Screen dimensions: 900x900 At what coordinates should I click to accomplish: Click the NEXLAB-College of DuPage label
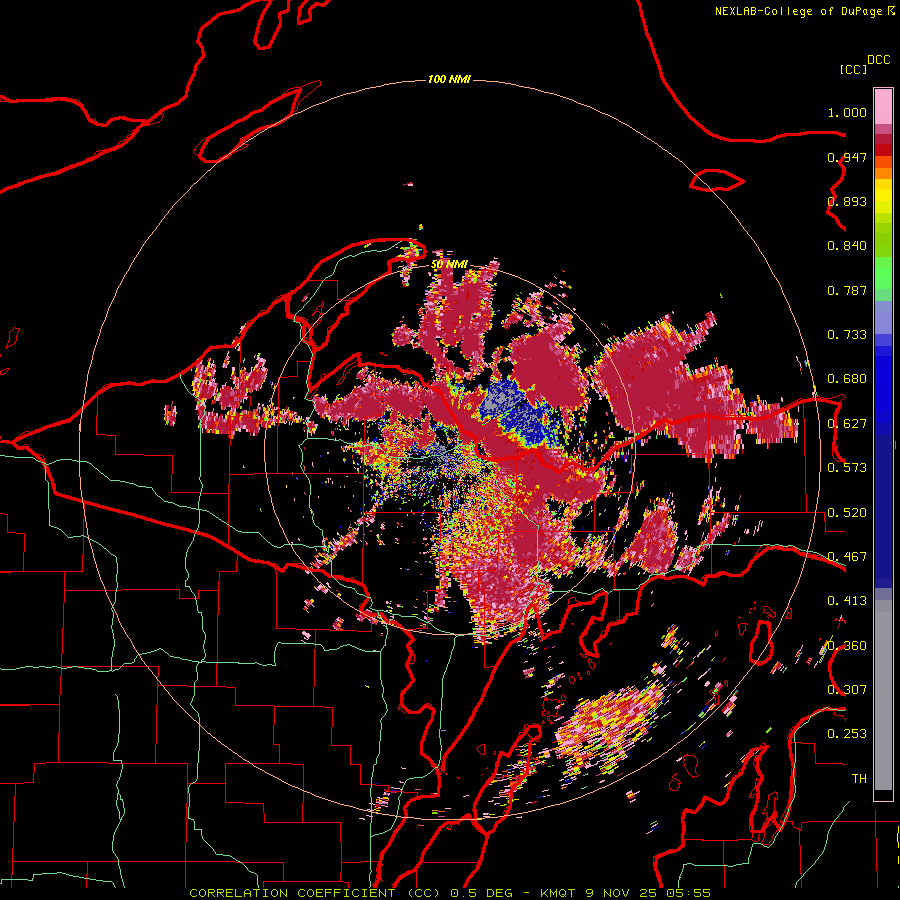799,11
